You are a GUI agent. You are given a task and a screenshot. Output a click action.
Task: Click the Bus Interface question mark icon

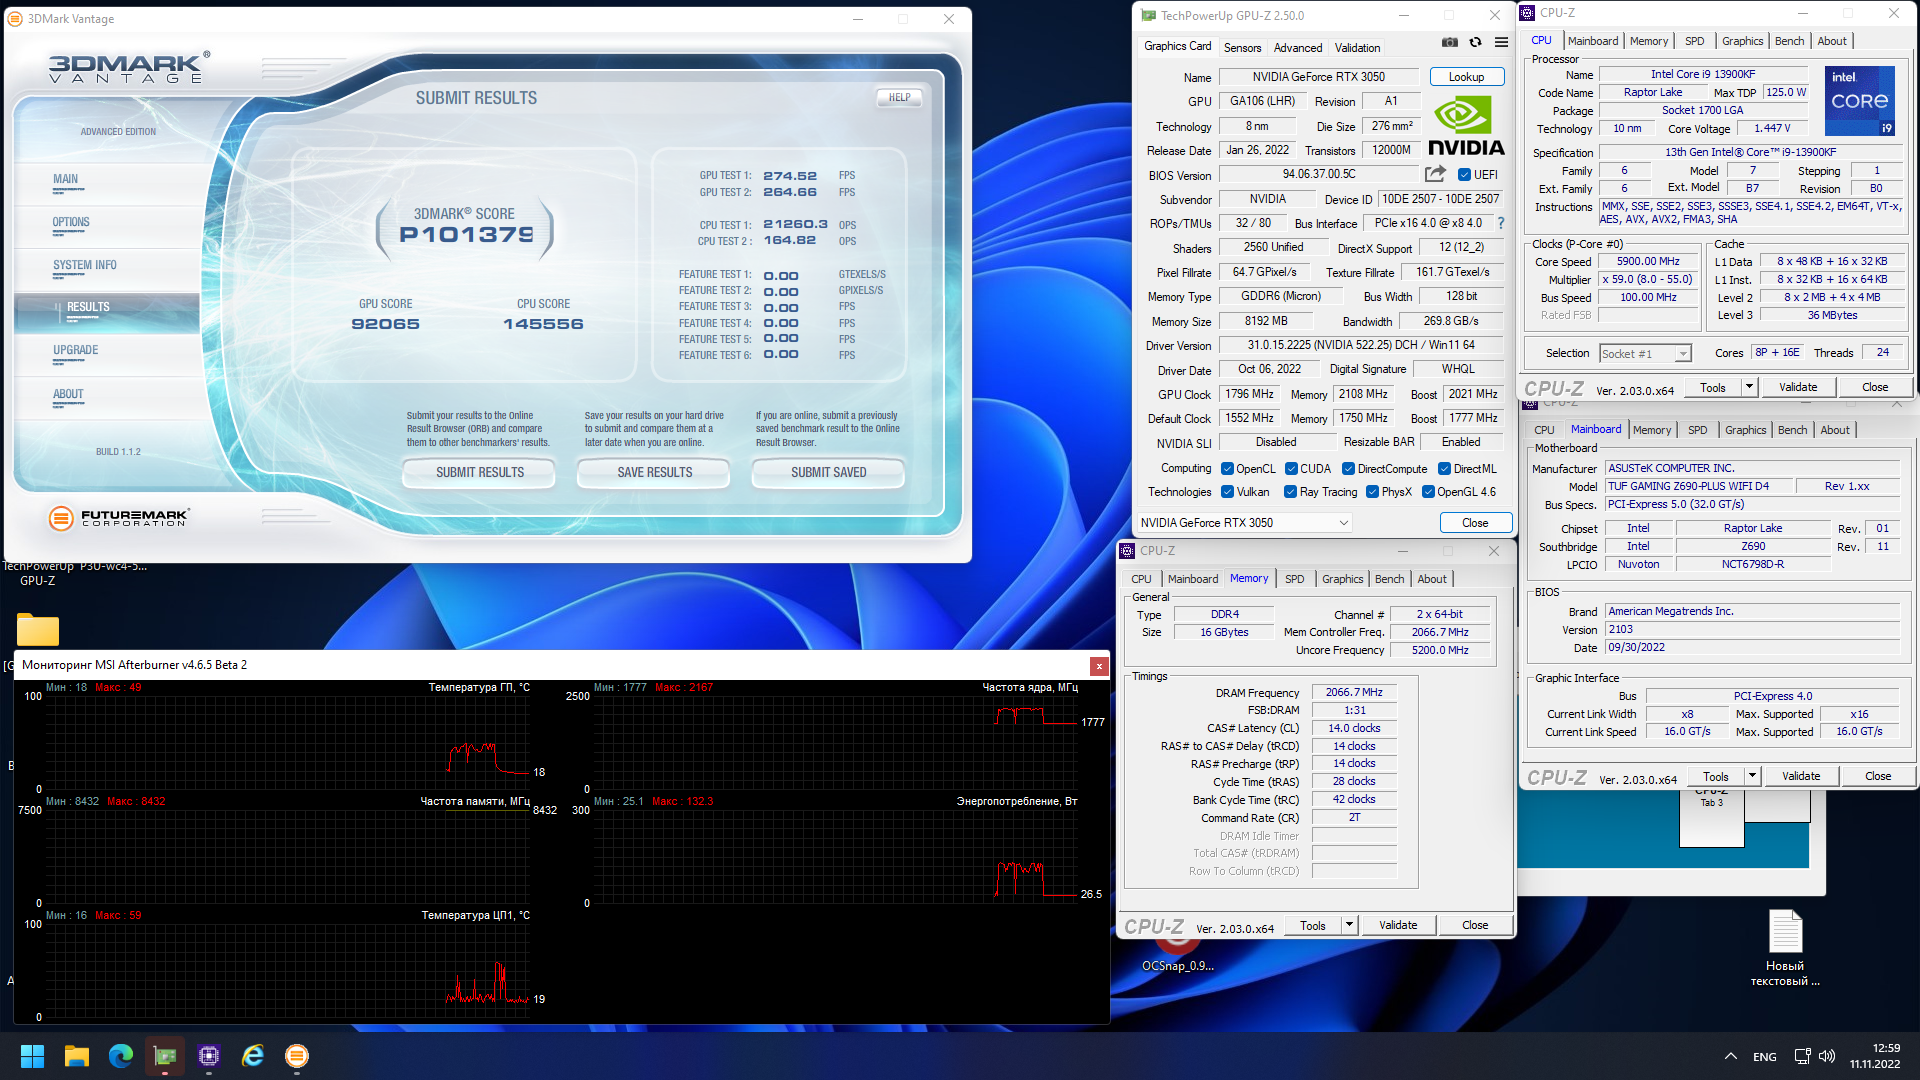click(1501, 223)
